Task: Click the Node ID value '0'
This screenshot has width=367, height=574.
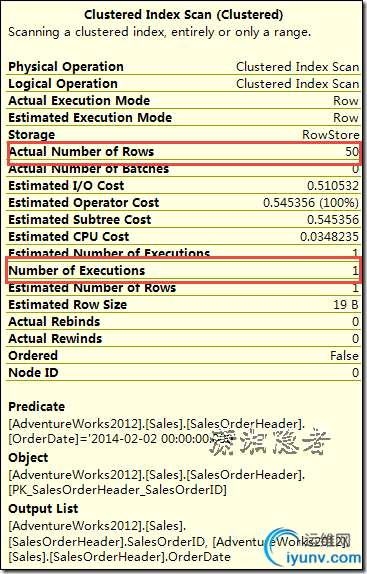Action: point(355,373)
